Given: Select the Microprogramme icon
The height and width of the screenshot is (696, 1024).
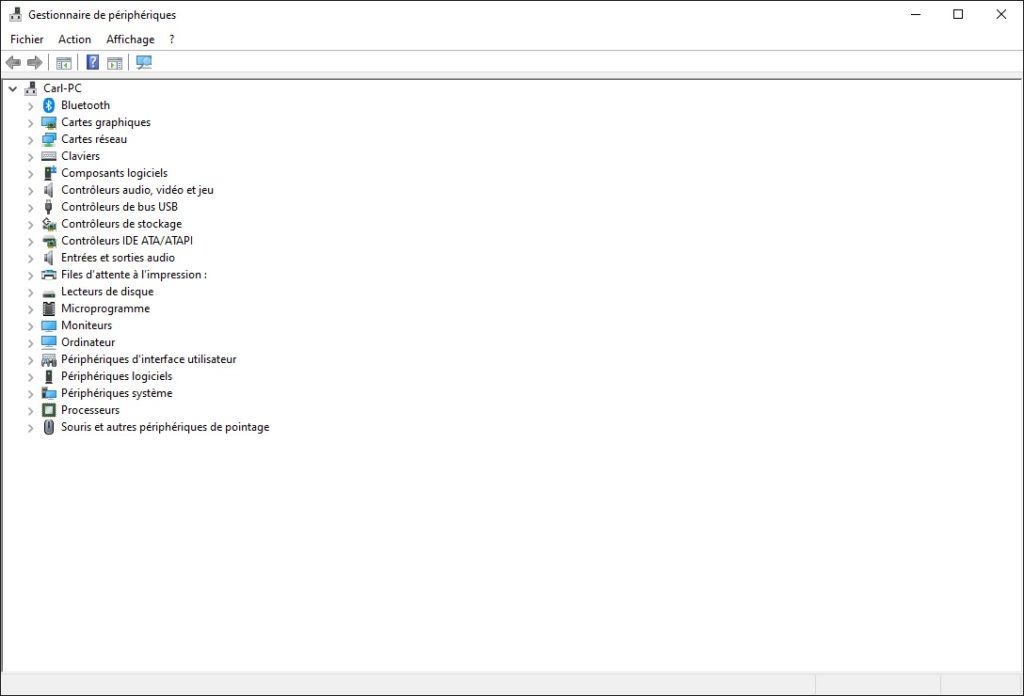Looking at the screenshot, I should pyautogui.click(x=49, y=309).
